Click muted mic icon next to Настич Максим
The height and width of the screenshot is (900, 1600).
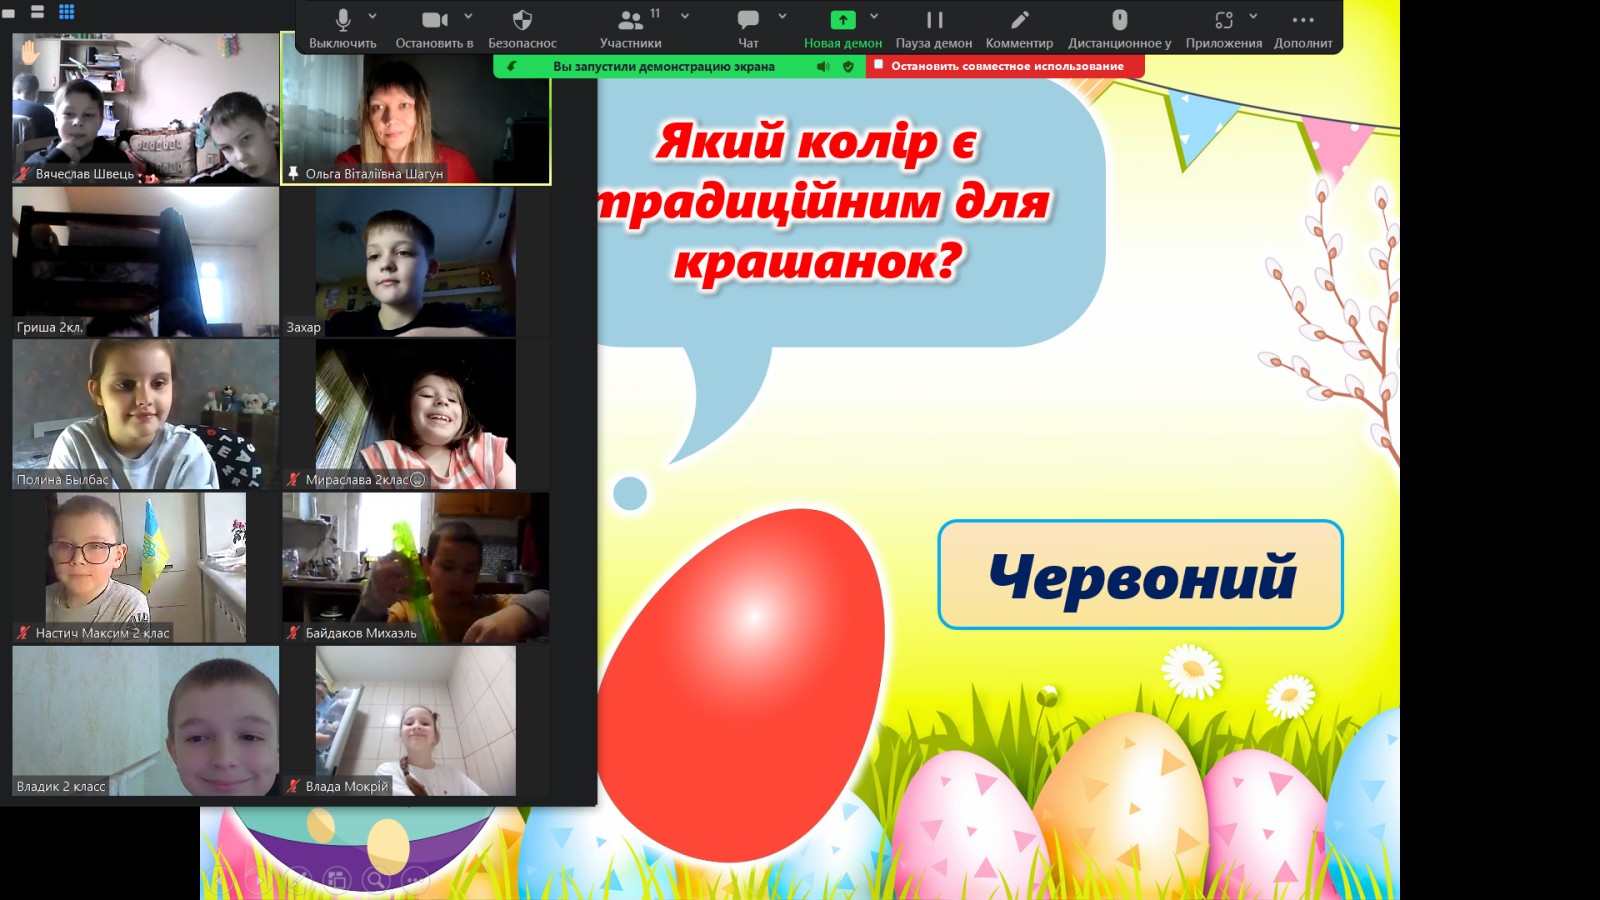click(24, 633)
